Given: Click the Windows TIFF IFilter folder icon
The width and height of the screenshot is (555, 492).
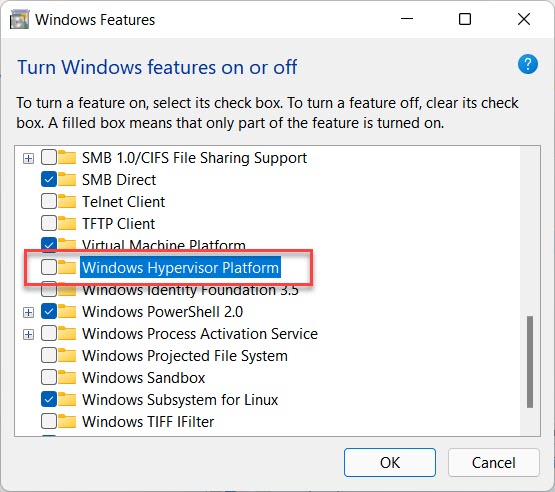Looking at the screenshot, I should pyautogui.click(x=67, y=421).
